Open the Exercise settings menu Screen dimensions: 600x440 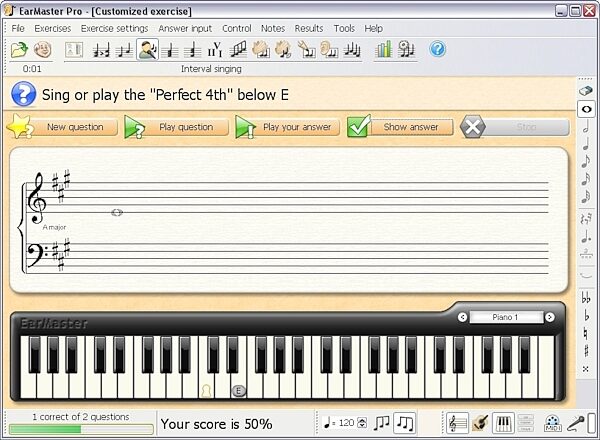point(114,29)
